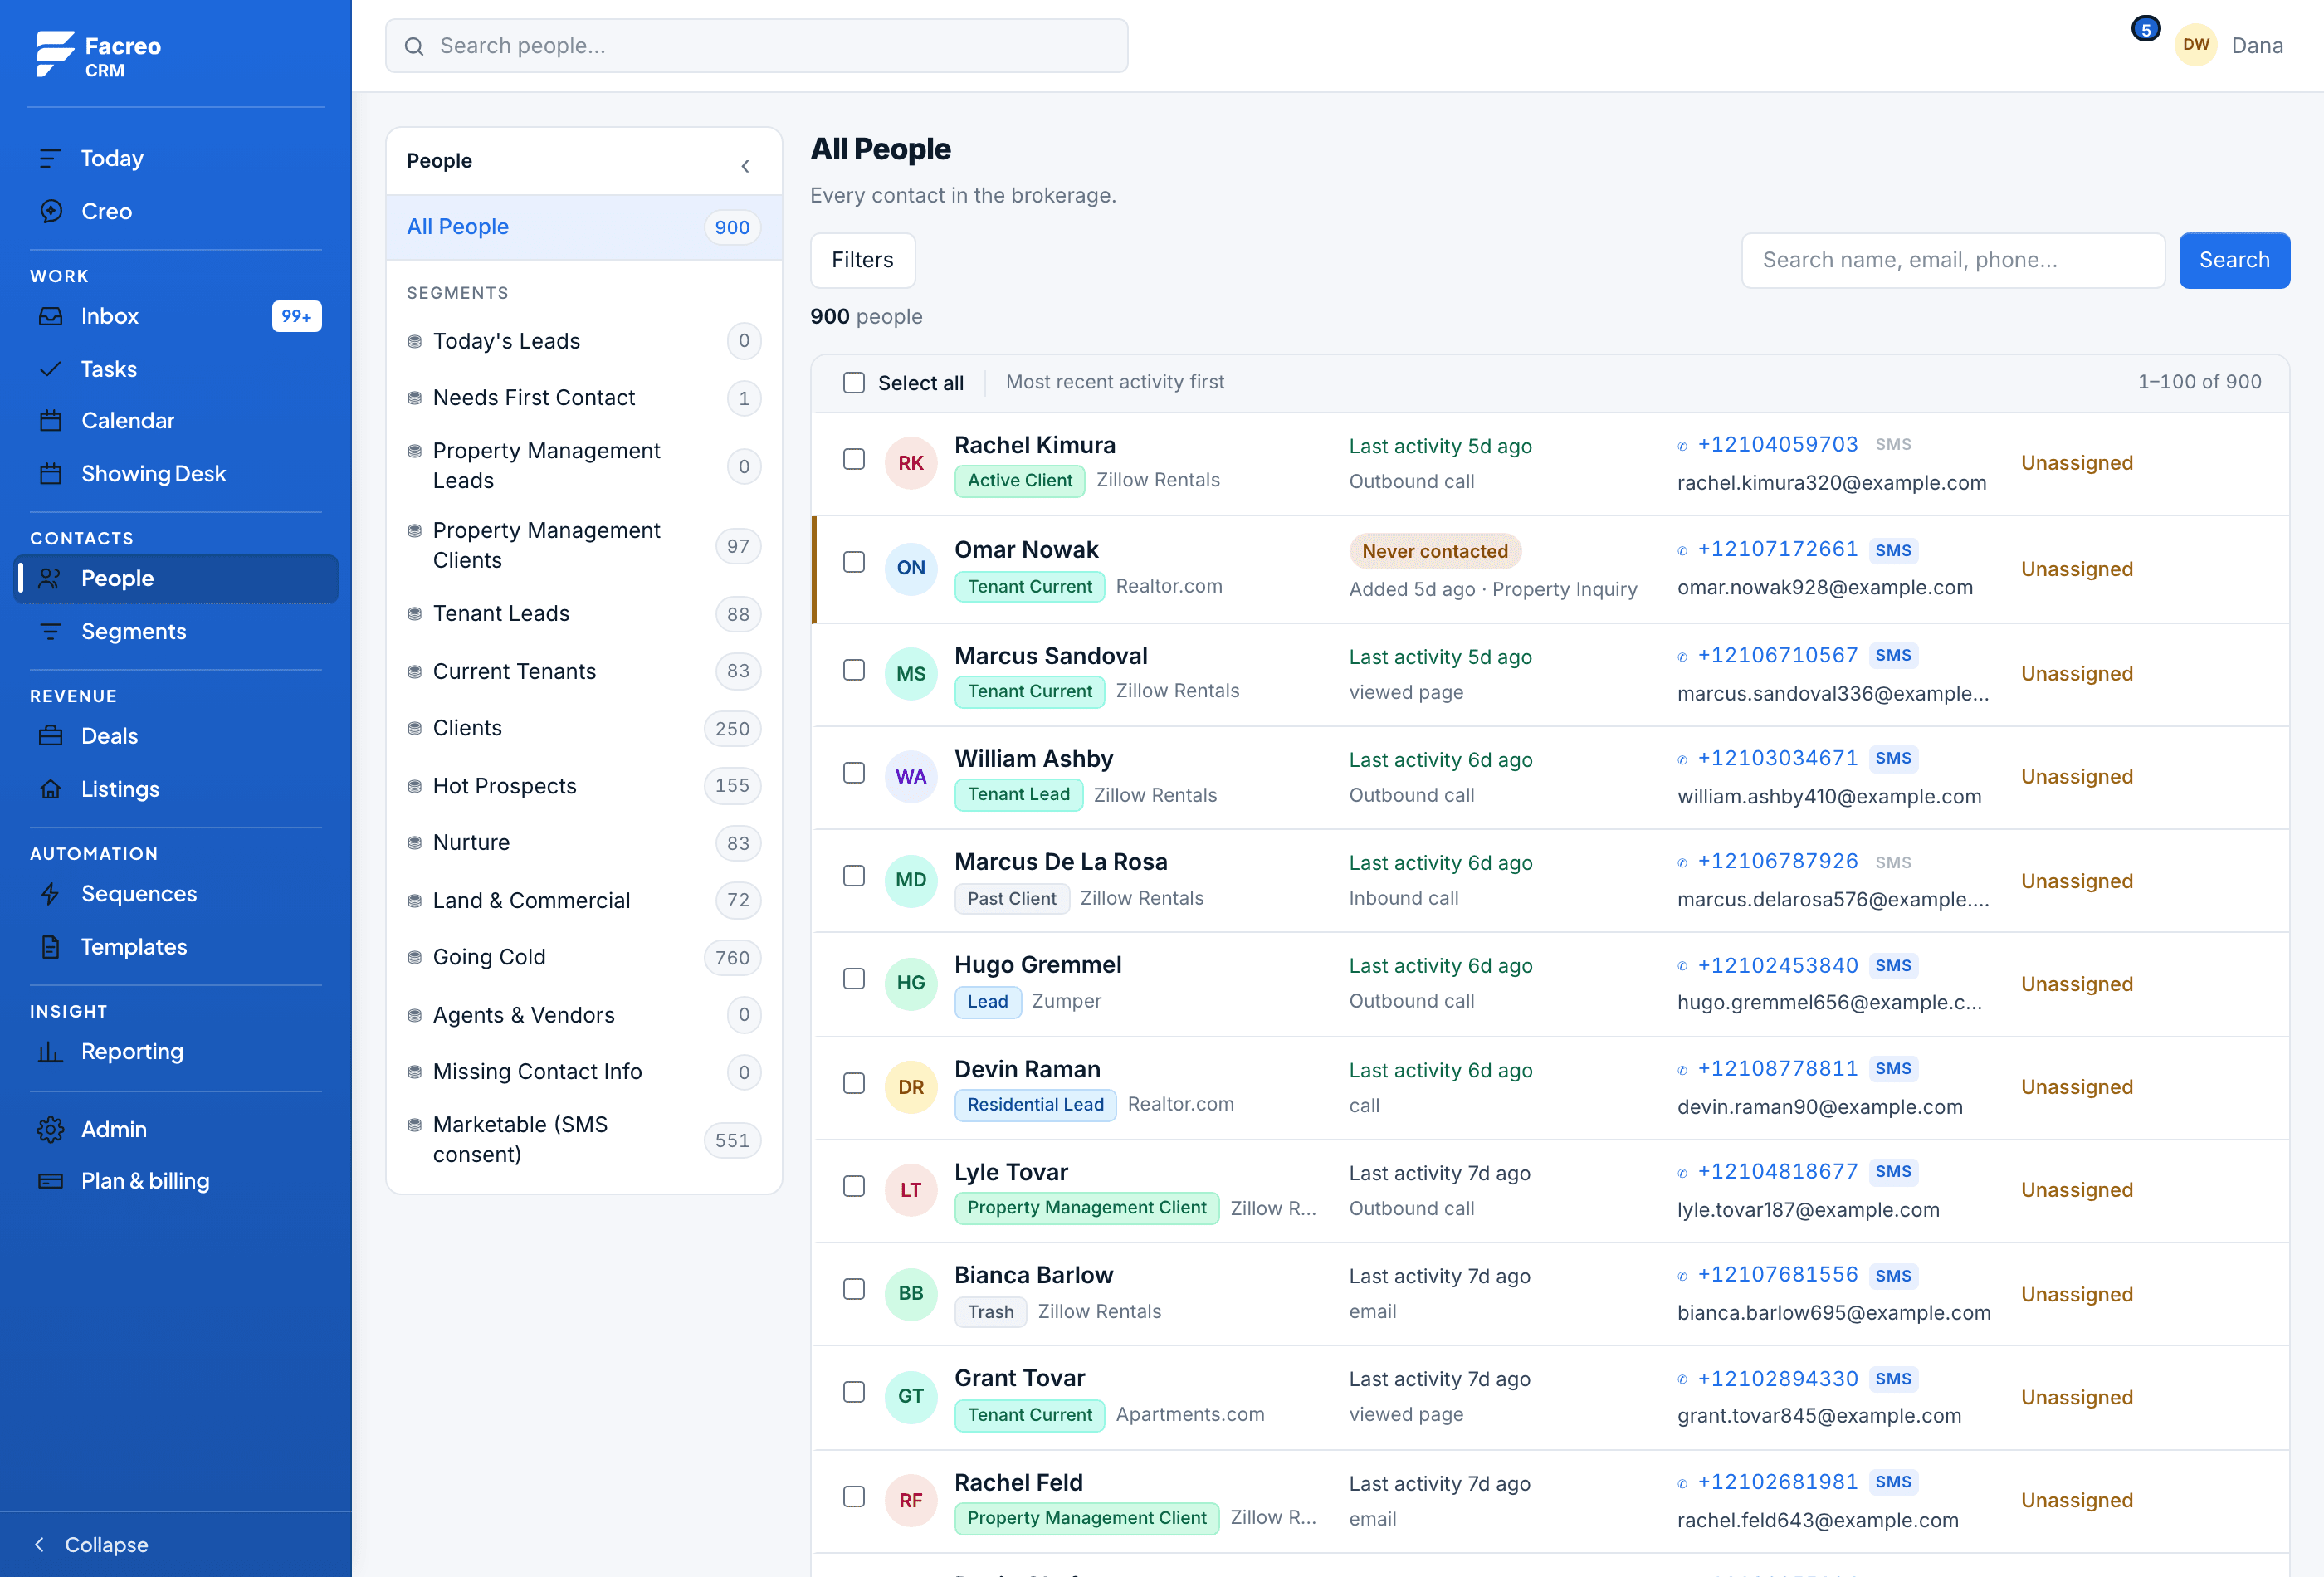Open Reporting bar chart icon
This screenshot has width=2324, height=1577.
coord(50,1051)
